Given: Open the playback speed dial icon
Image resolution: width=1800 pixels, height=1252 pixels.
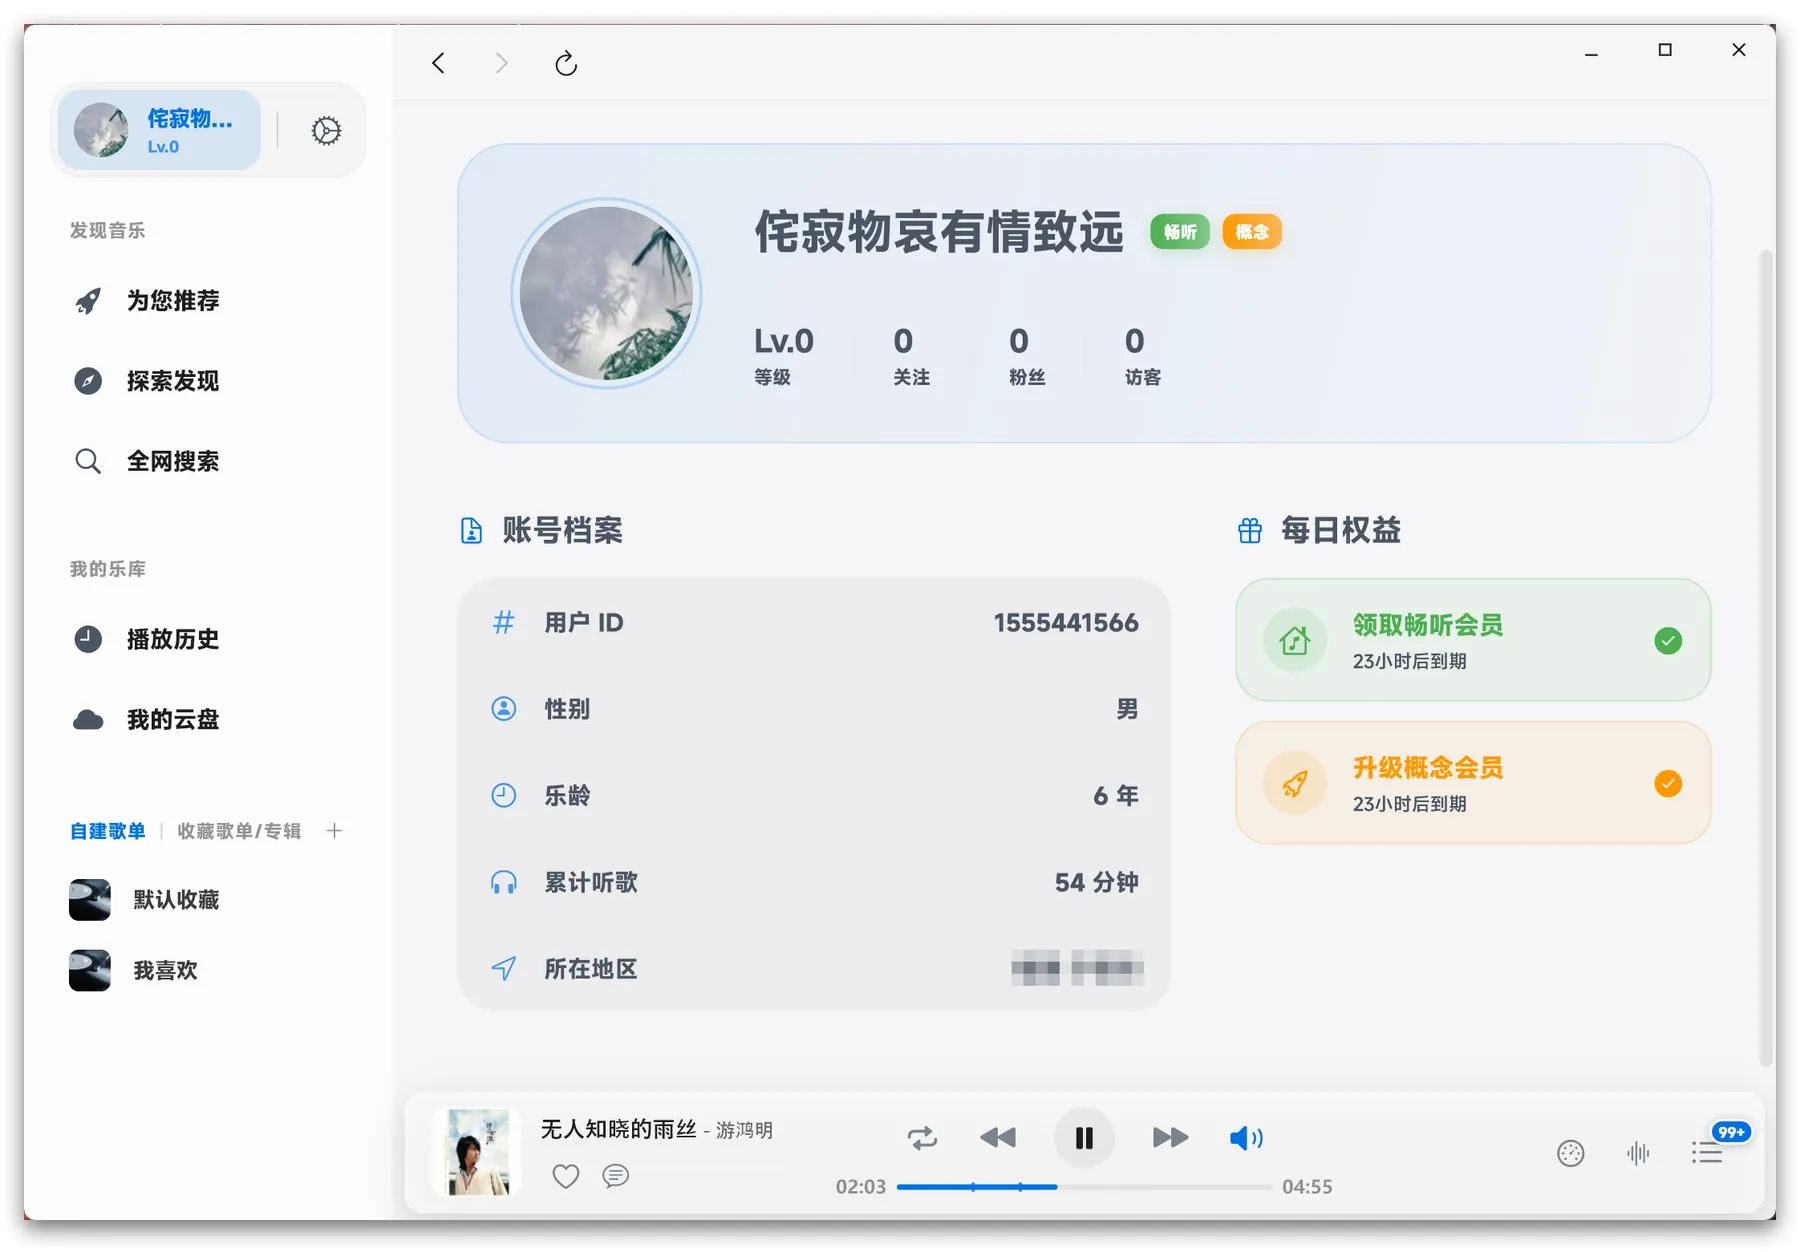Looking at the screenshot, I should coord(1571,1154).
